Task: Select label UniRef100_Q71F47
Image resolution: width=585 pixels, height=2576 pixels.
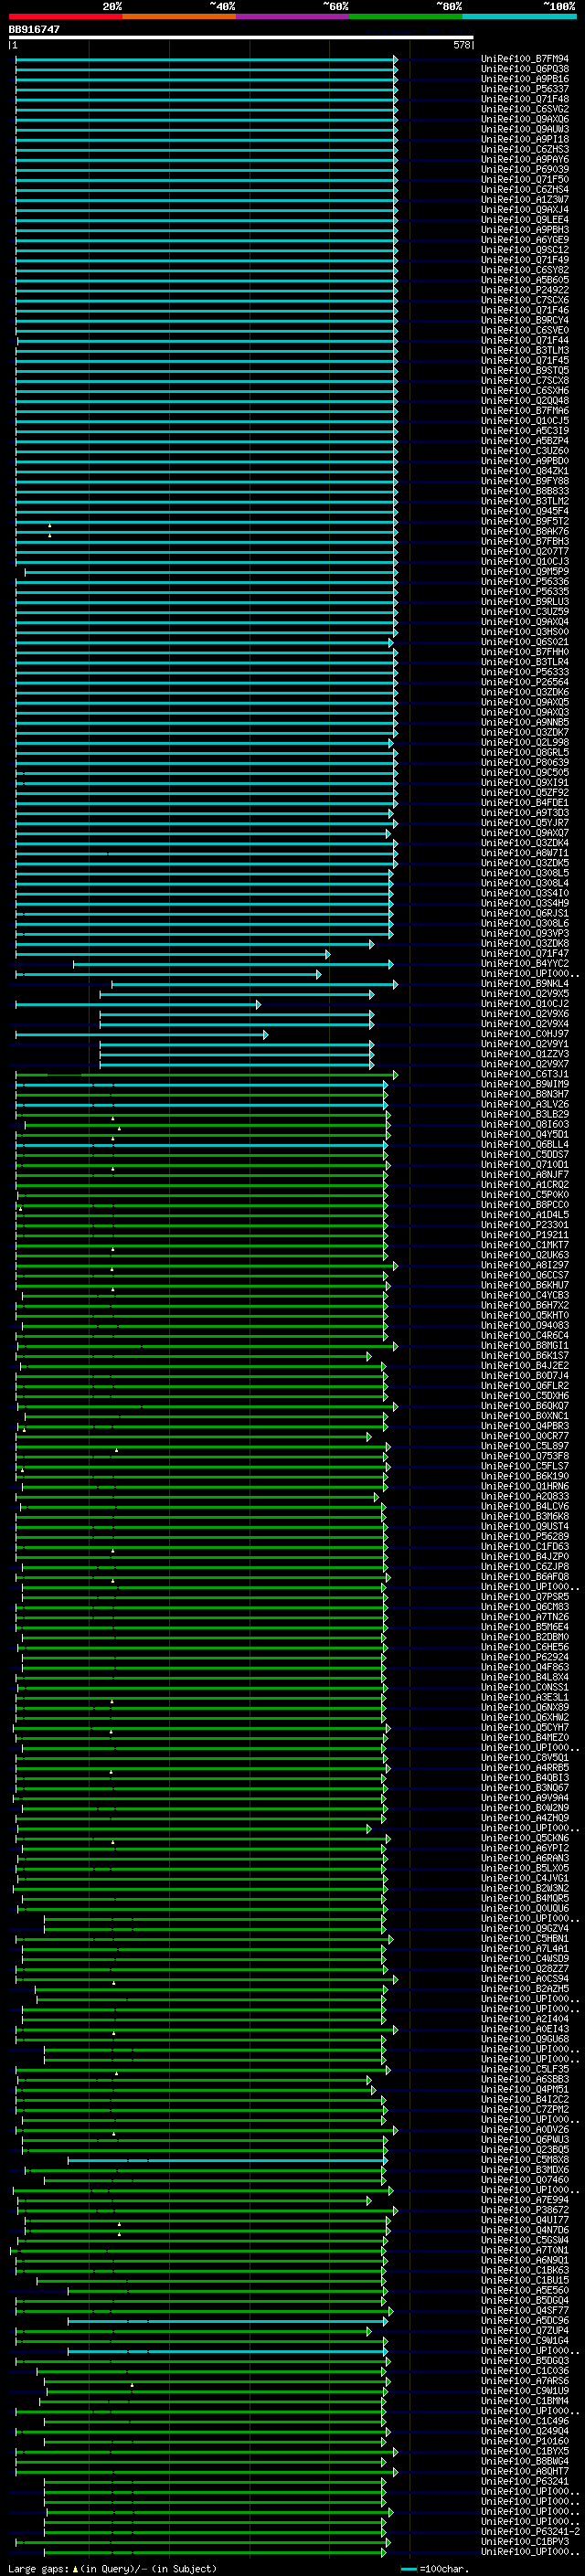Action: (525, 953)
